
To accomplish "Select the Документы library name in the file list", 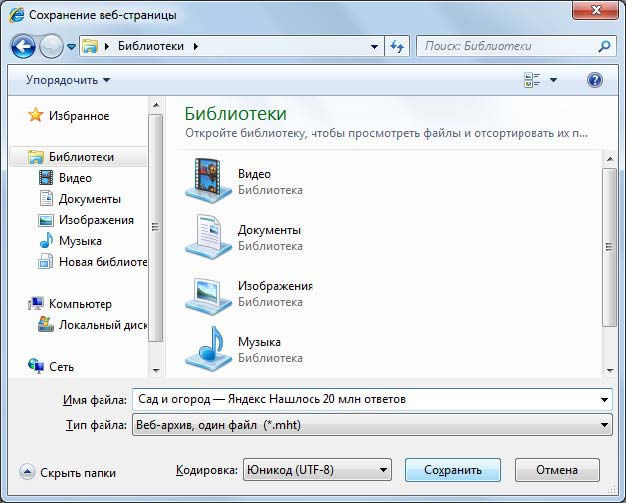I will click(x=269, y=230).
